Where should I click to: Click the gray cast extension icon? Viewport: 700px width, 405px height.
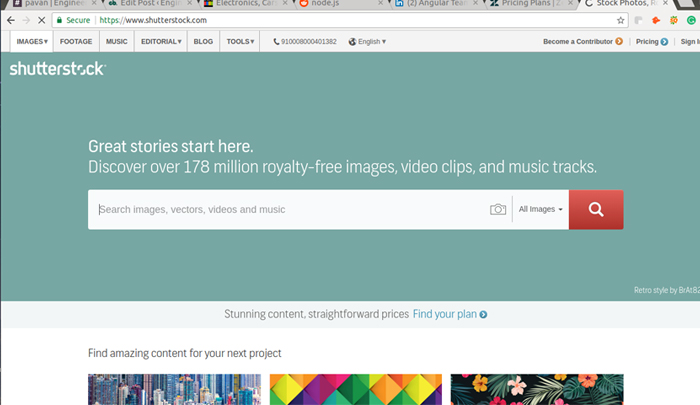[x=638, y=20]
